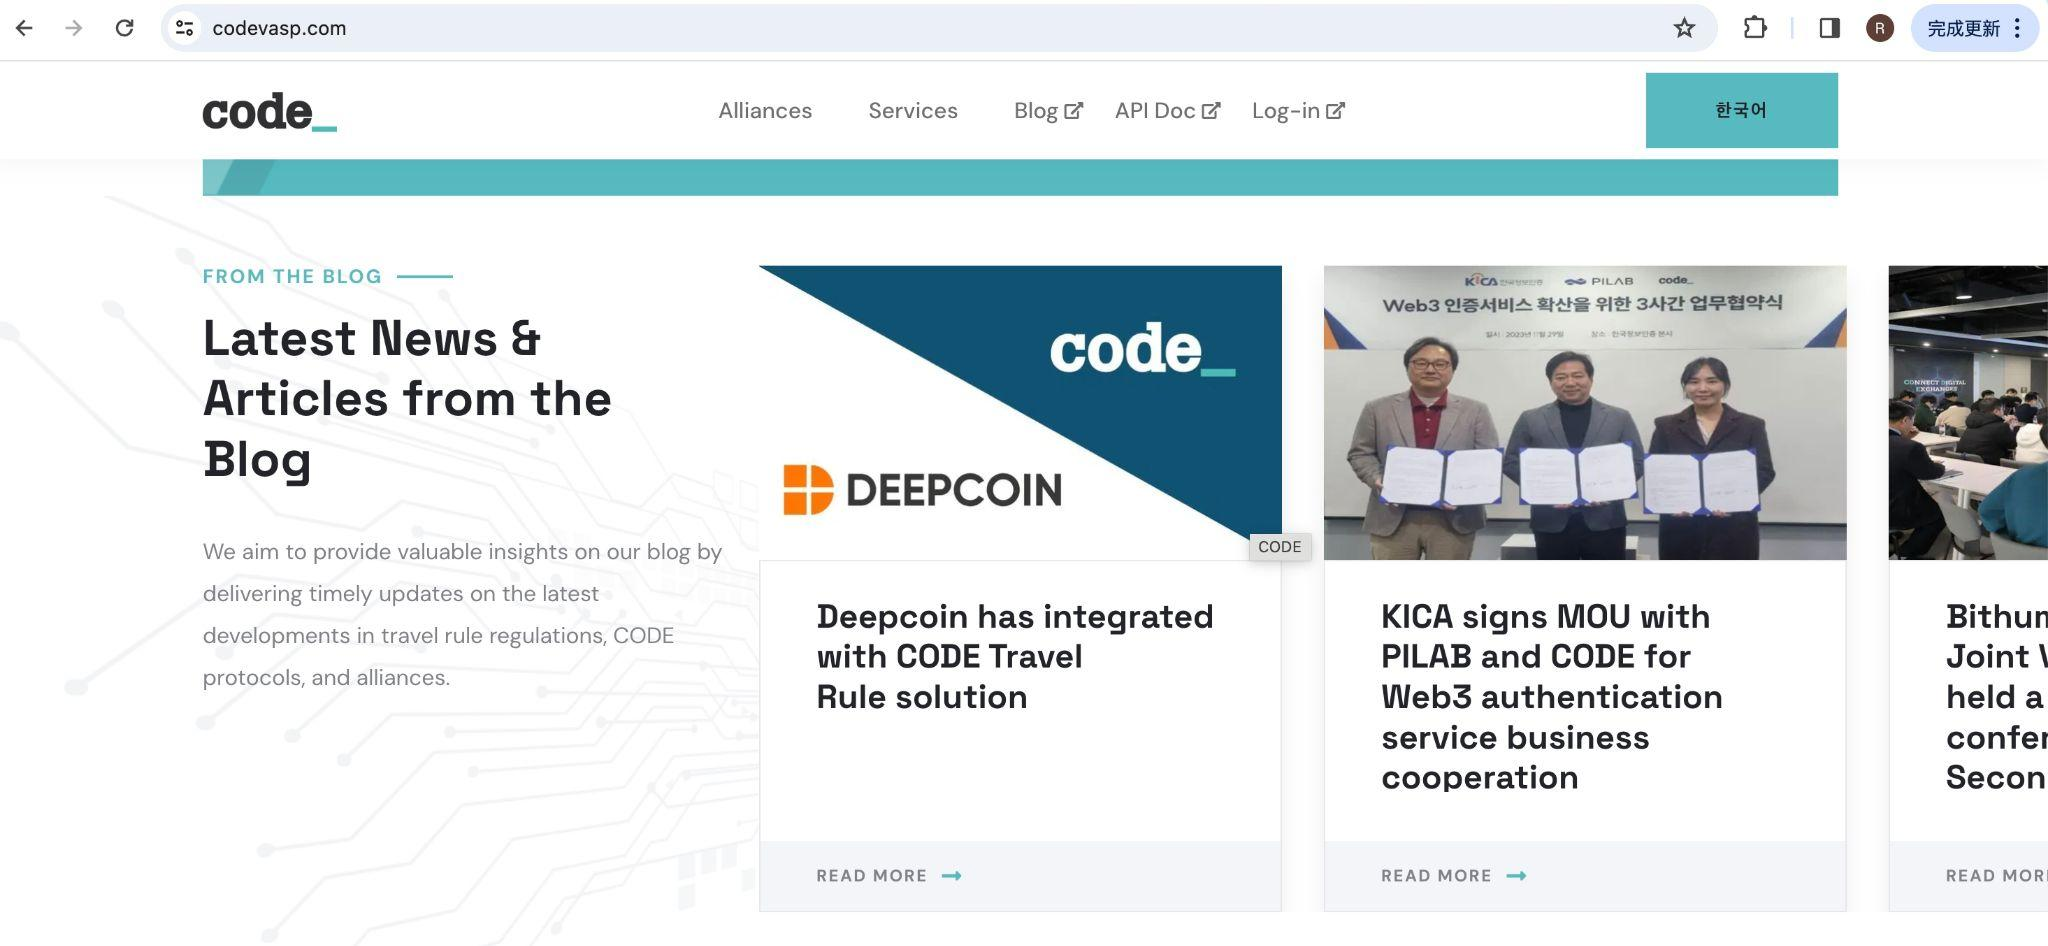Open the KICA signs MOU article

click(1551, 696)
